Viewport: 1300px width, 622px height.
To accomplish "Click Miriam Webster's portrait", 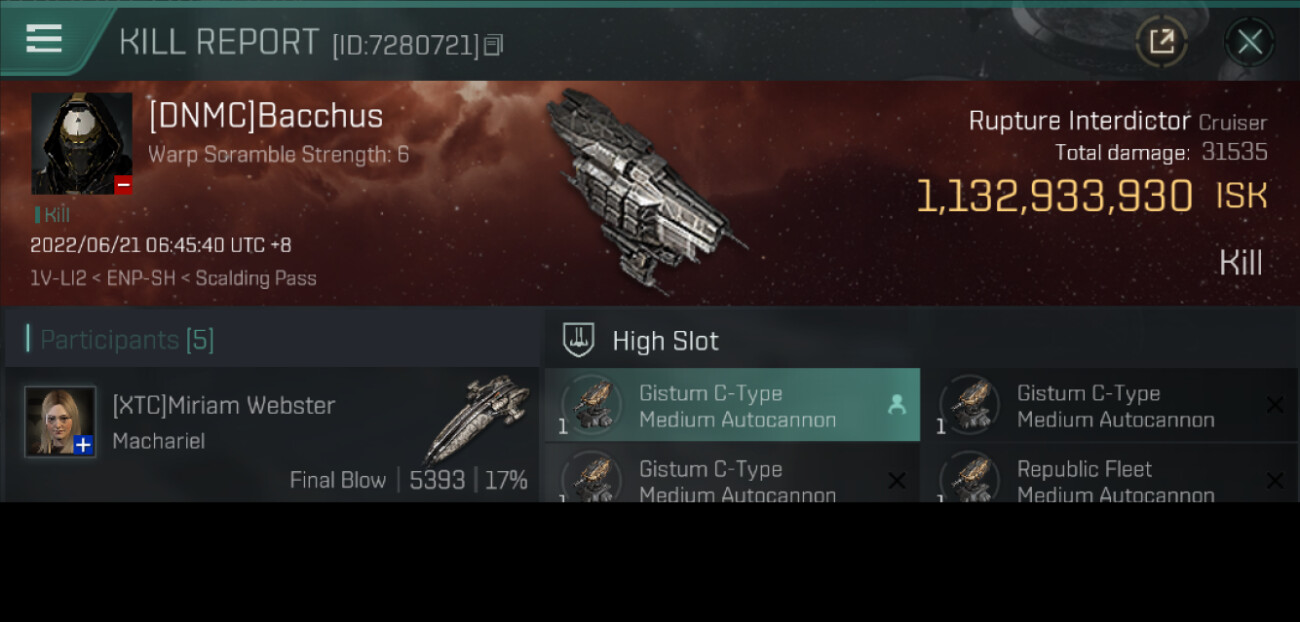I will tap(60, 421).
